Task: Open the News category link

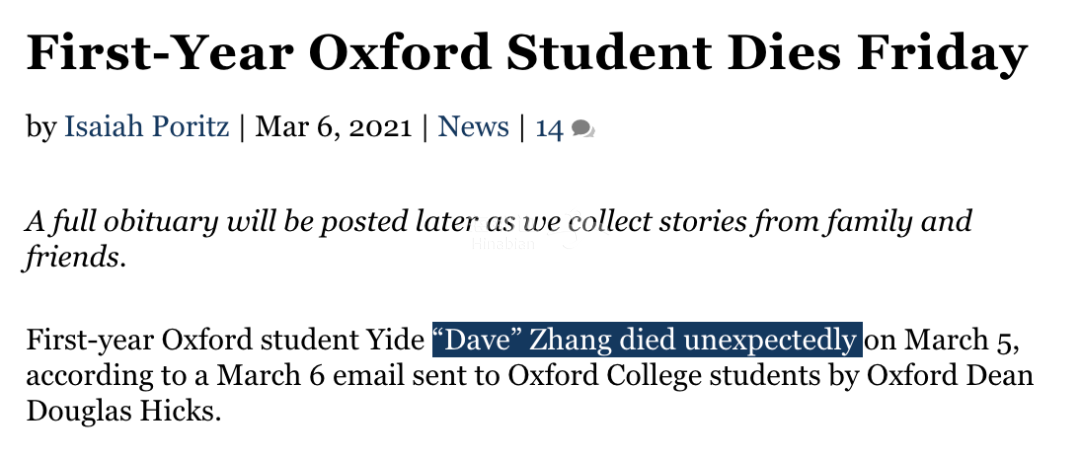Action: pos(473,127)
